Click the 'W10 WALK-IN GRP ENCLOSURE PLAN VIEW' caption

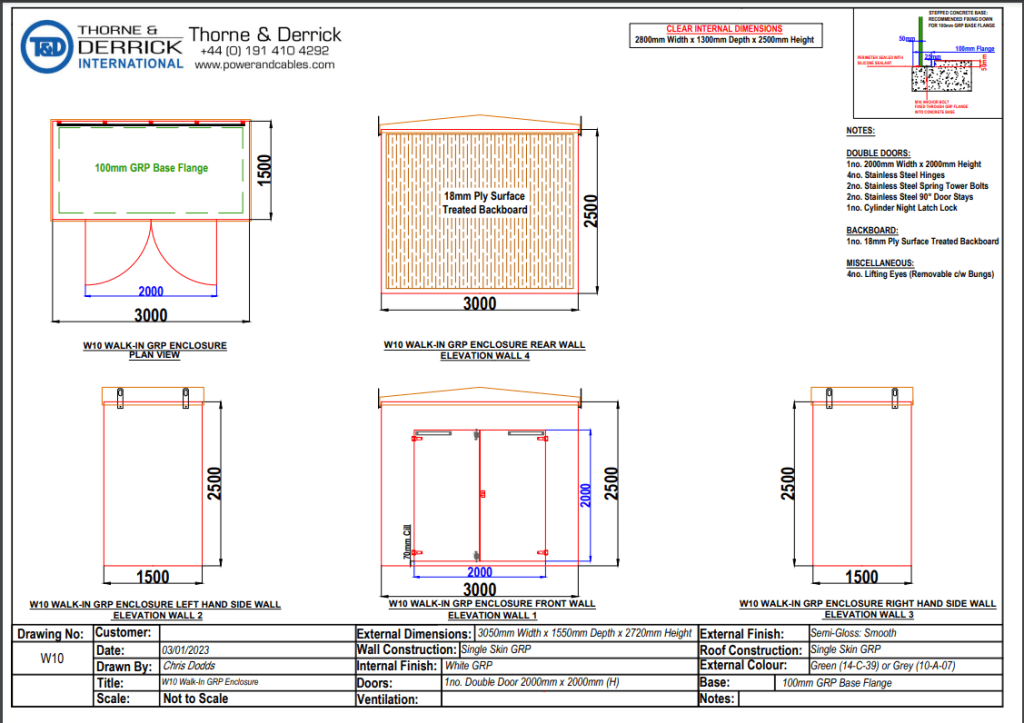155,350
